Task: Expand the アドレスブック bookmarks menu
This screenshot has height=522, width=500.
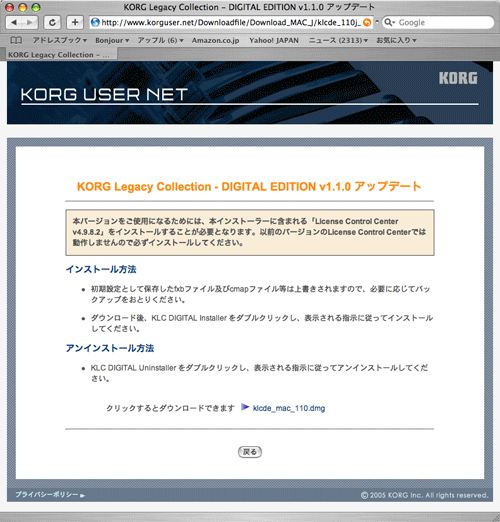Action: point(60,40)
